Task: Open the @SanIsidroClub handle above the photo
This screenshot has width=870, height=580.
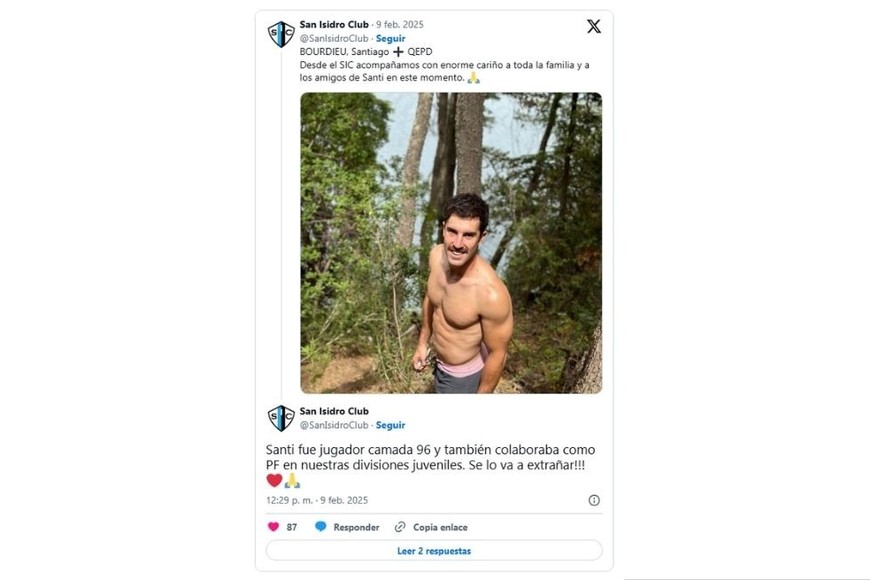Action: (x=334, y=38)
